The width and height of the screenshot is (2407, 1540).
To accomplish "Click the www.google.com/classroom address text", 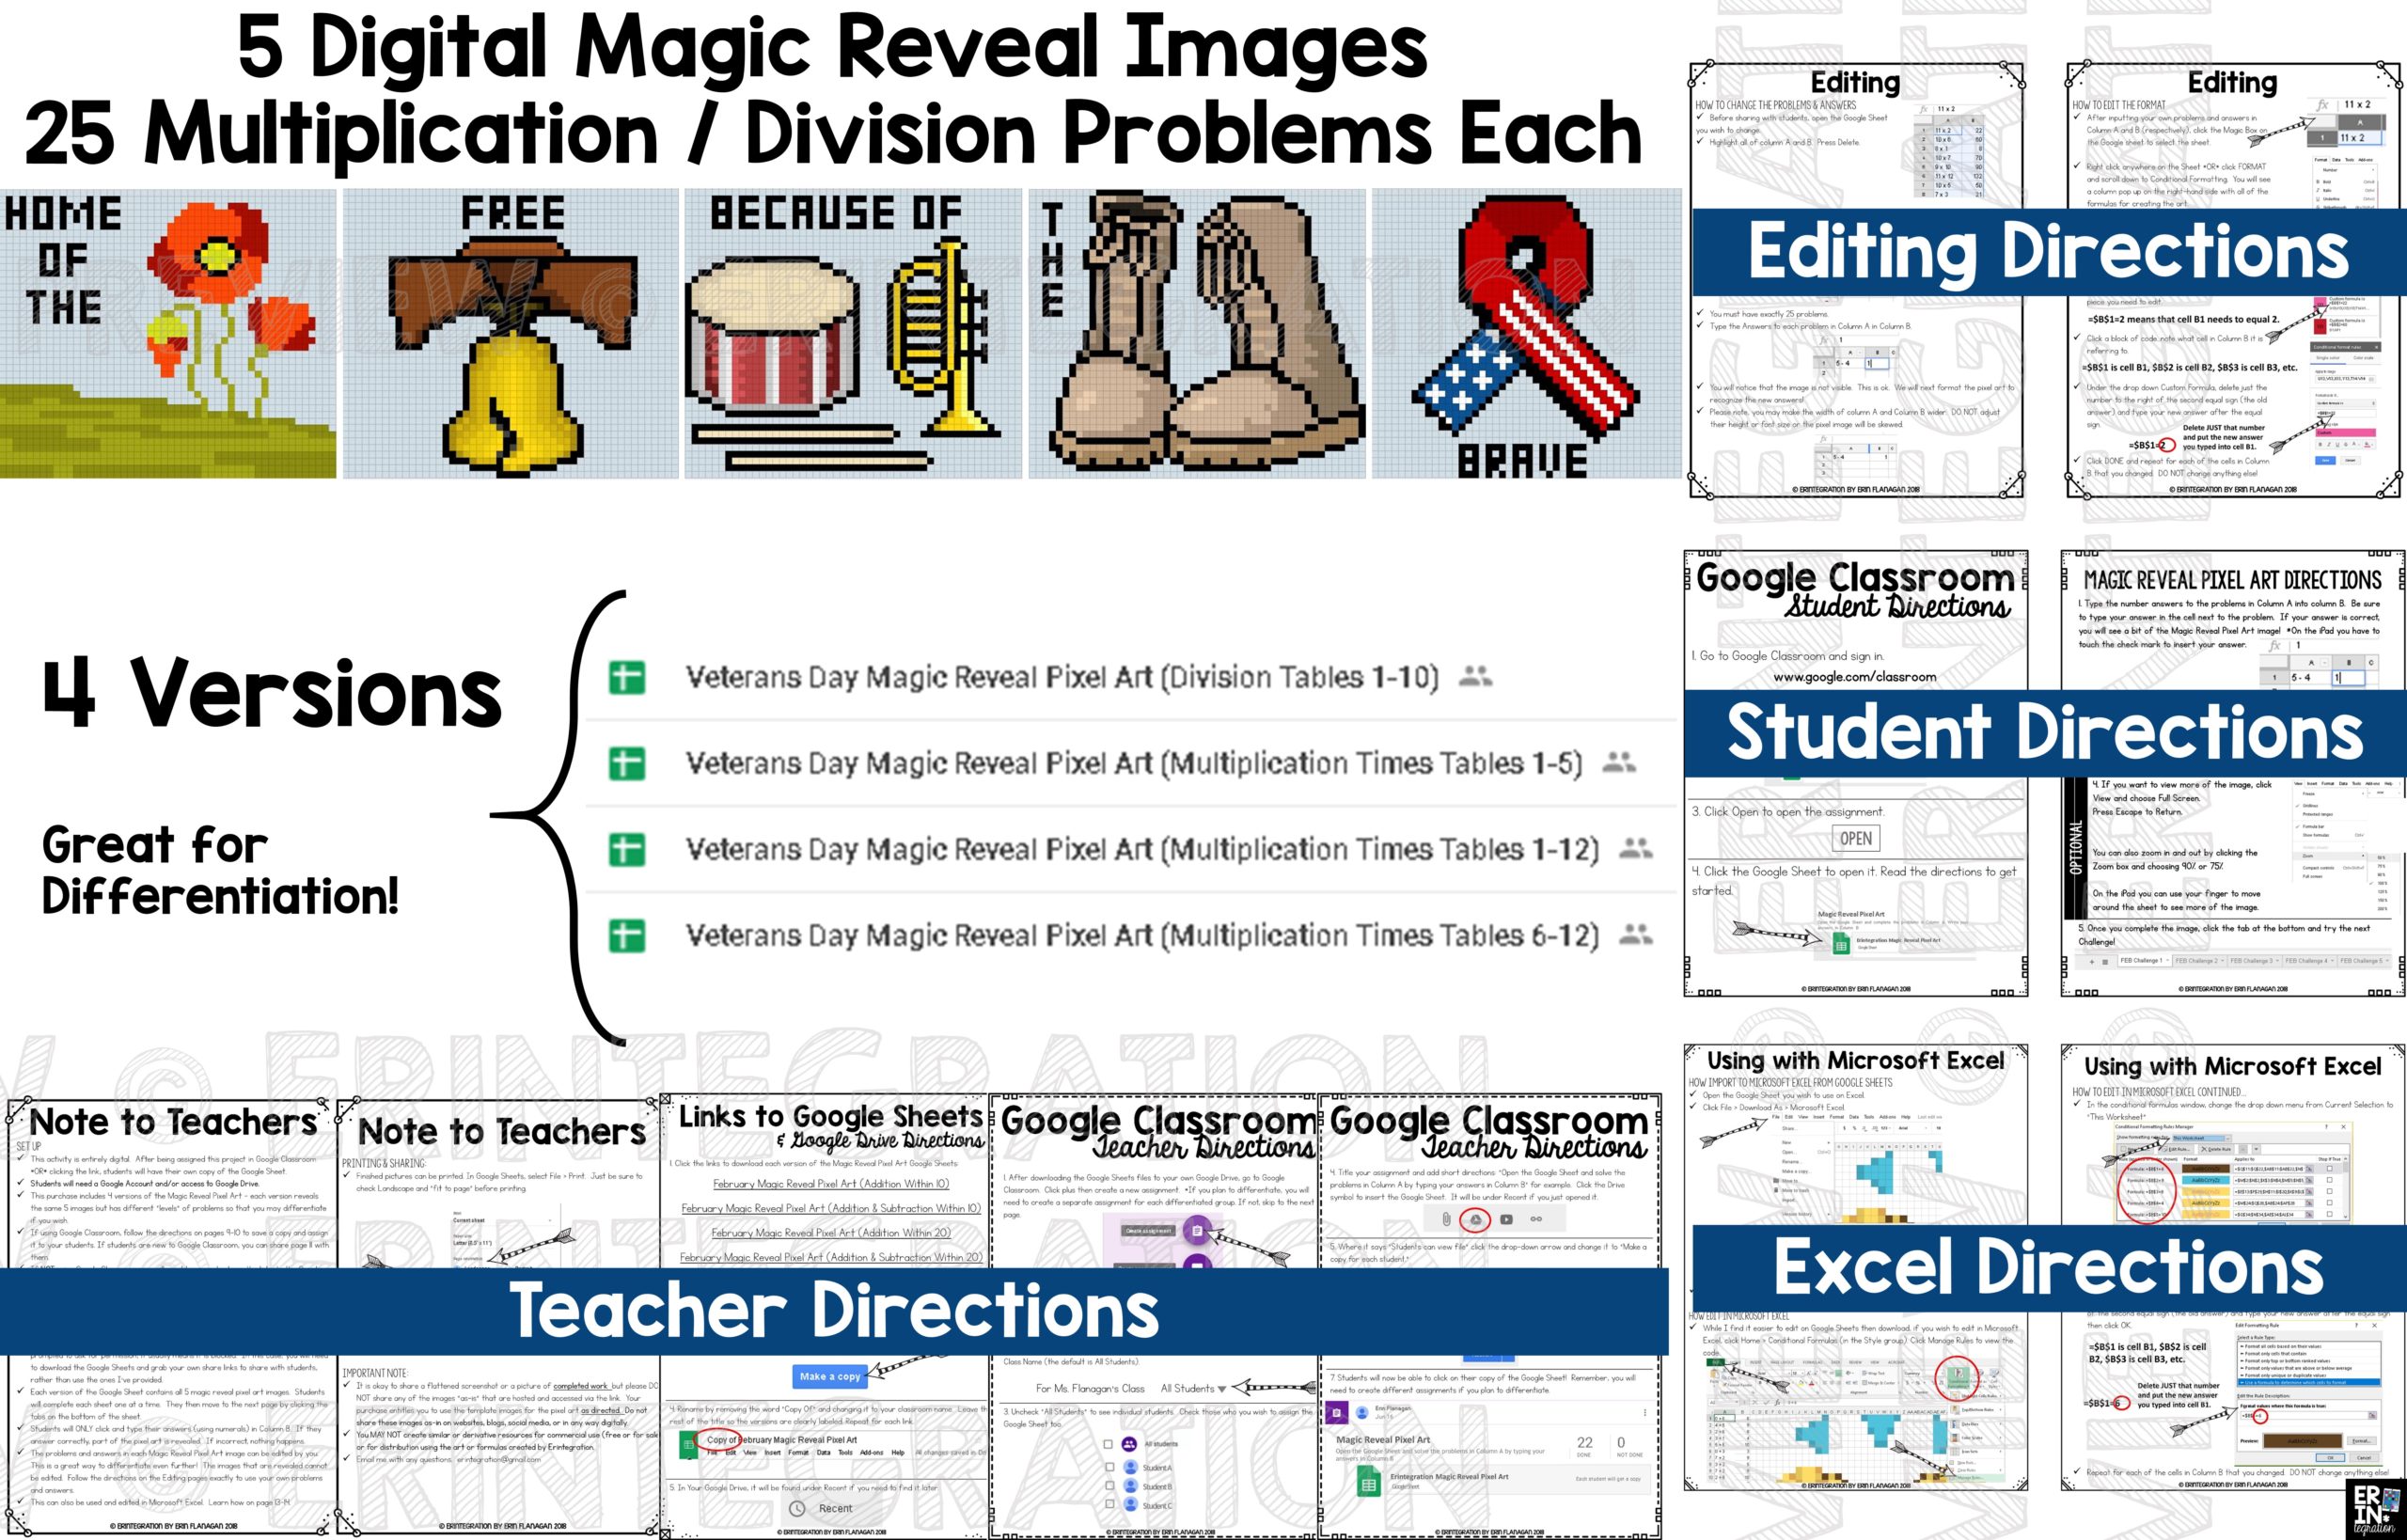I will (x=1855, y=677).
